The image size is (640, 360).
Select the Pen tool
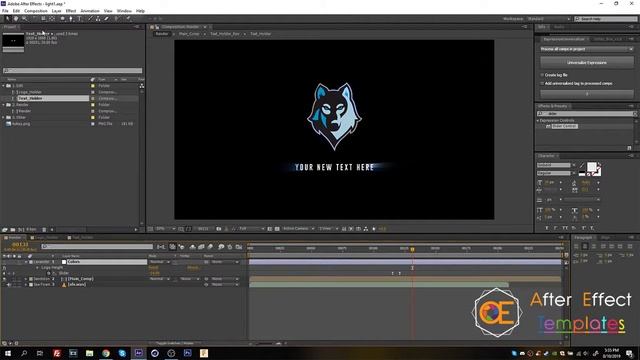click(x=71, y=18)
